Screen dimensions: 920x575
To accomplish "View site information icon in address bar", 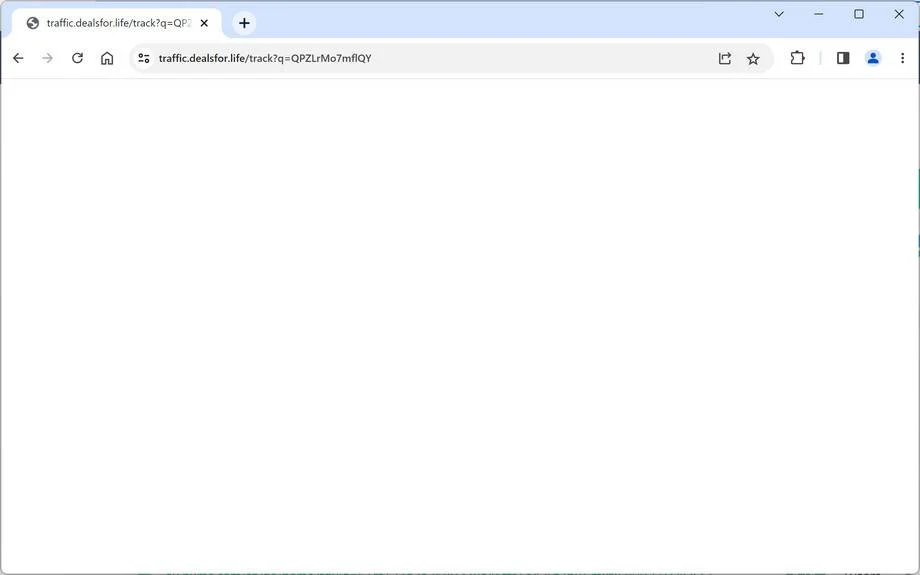I will (x=144, y=58).
